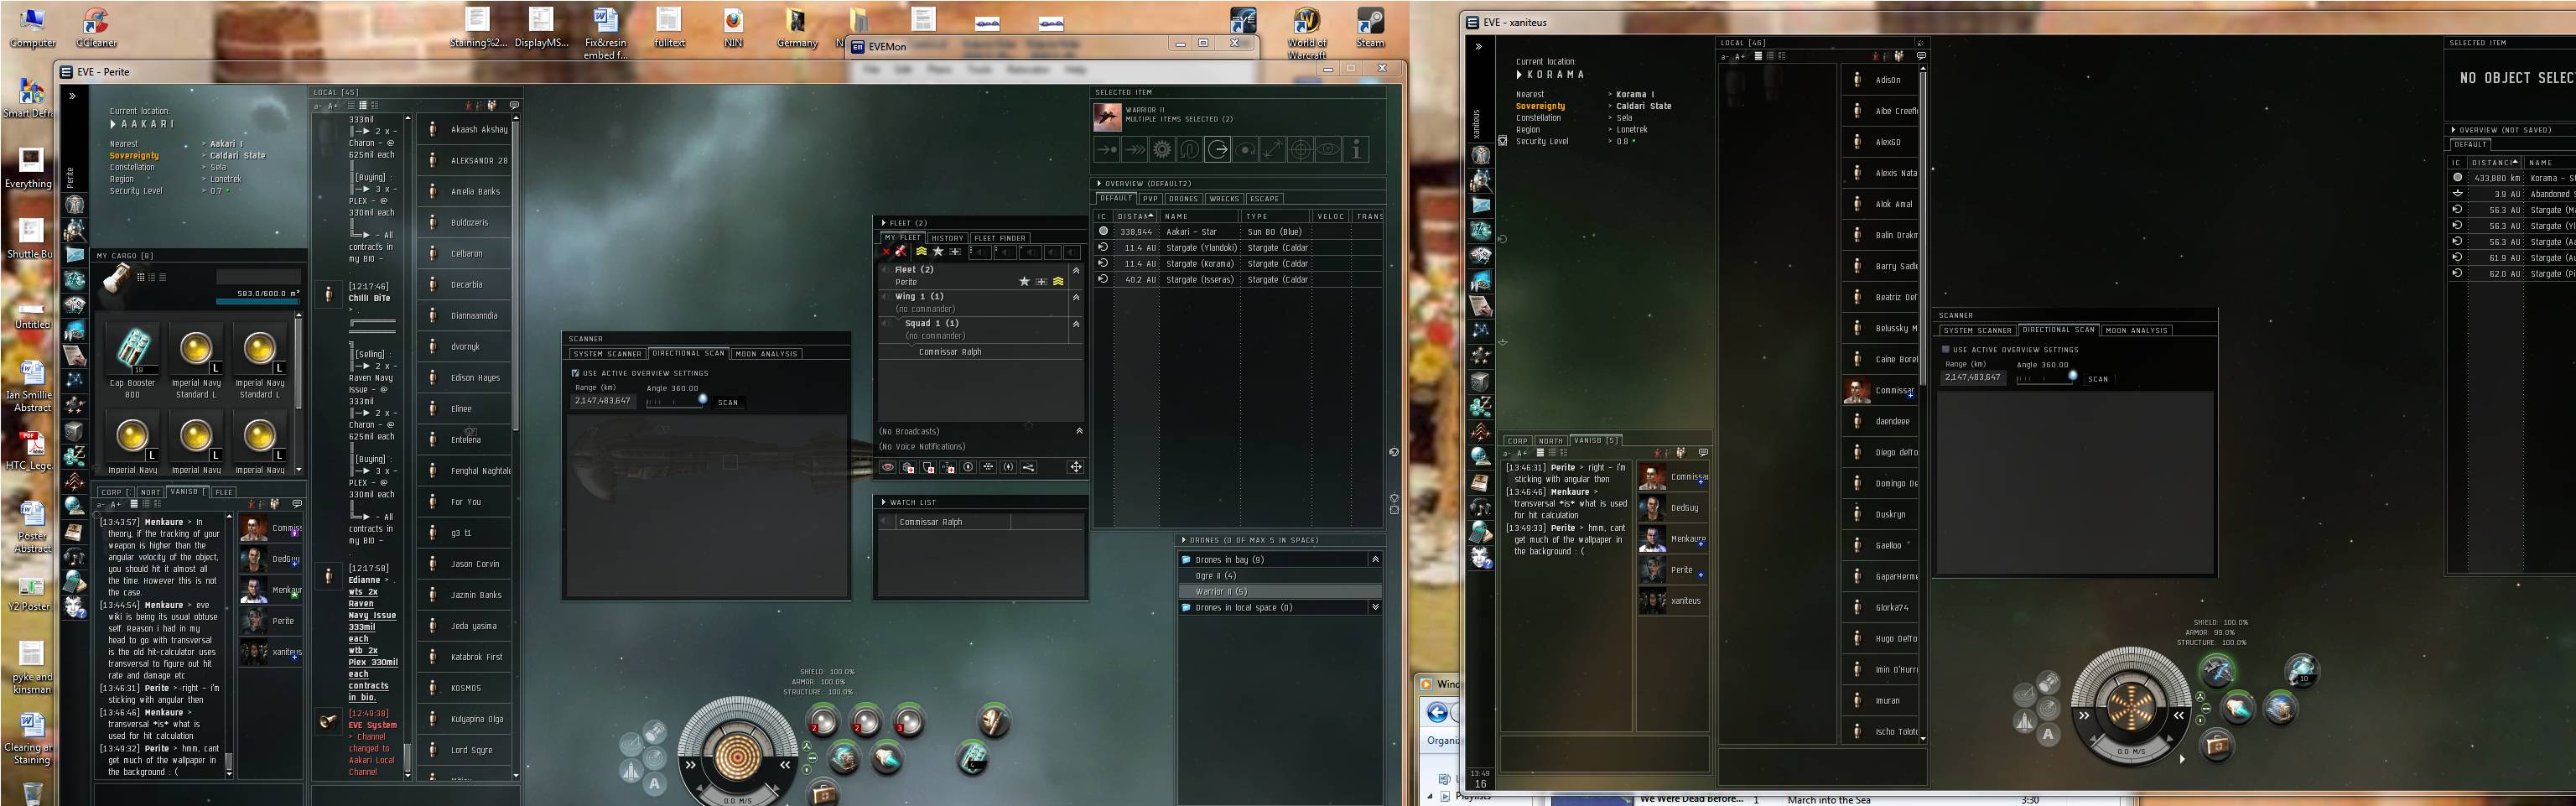Open fleet History tab
Viewport: 2576px width, 806px height.
tap(947, 238)
